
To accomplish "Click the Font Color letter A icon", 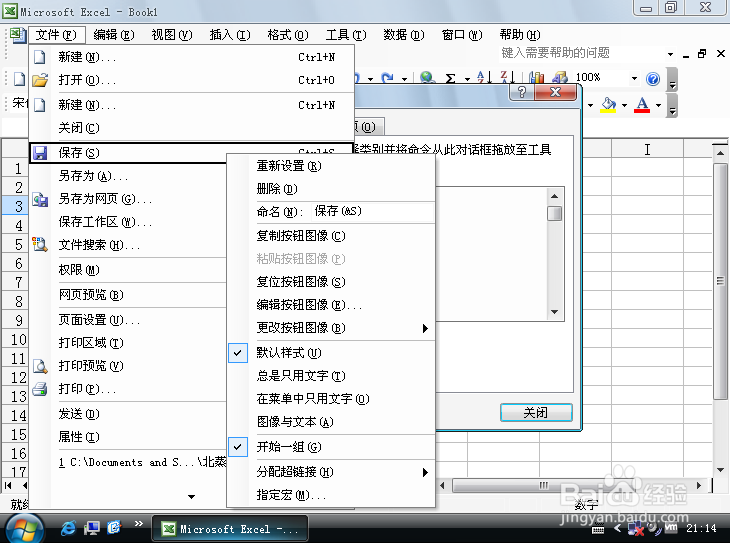I will click(x=642, y=104).
